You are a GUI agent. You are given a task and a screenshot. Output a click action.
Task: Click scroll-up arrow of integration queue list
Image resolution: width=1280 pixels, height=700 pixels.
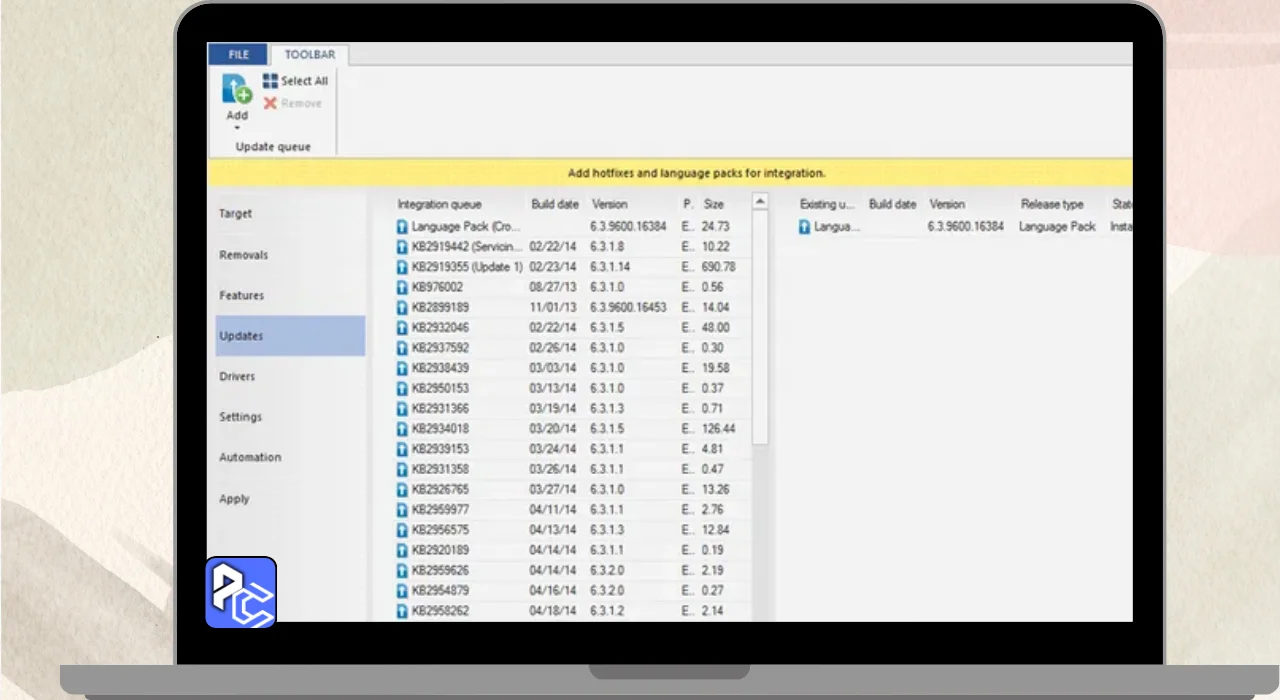tap(760, 202)
